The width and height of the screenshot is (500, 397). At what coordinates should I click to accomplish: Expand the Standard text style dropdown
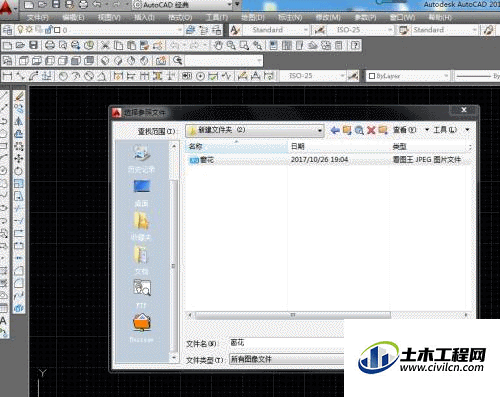pyautogui.click(x=305, y=30)
